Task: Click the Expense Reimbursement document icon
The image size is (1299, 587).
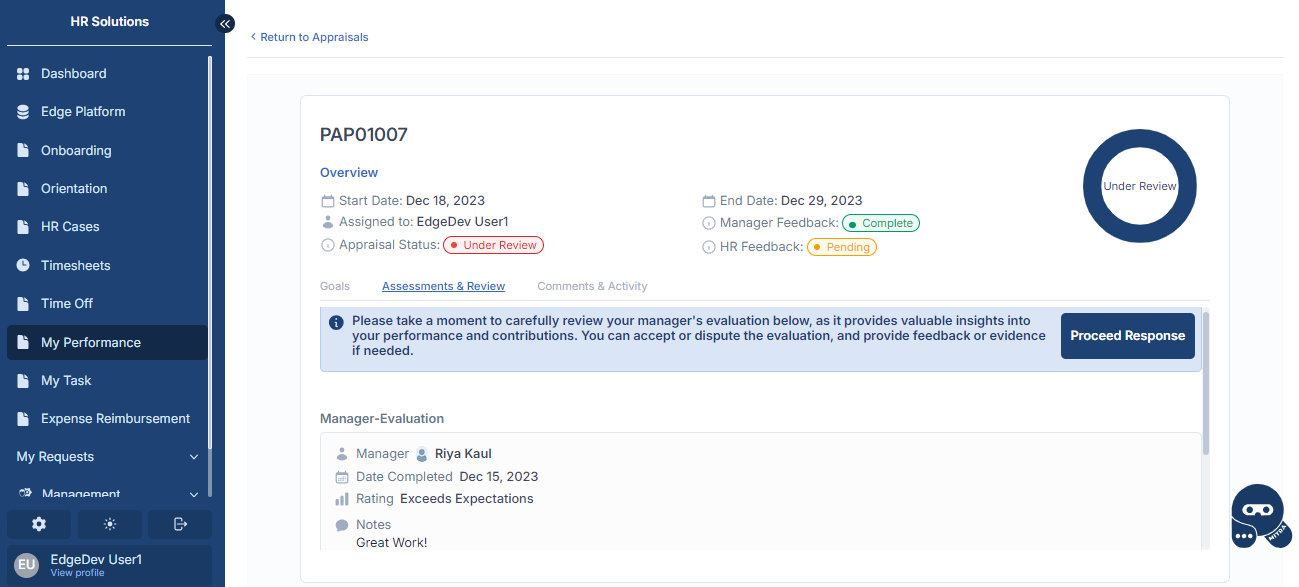Action: pos(23,419)
